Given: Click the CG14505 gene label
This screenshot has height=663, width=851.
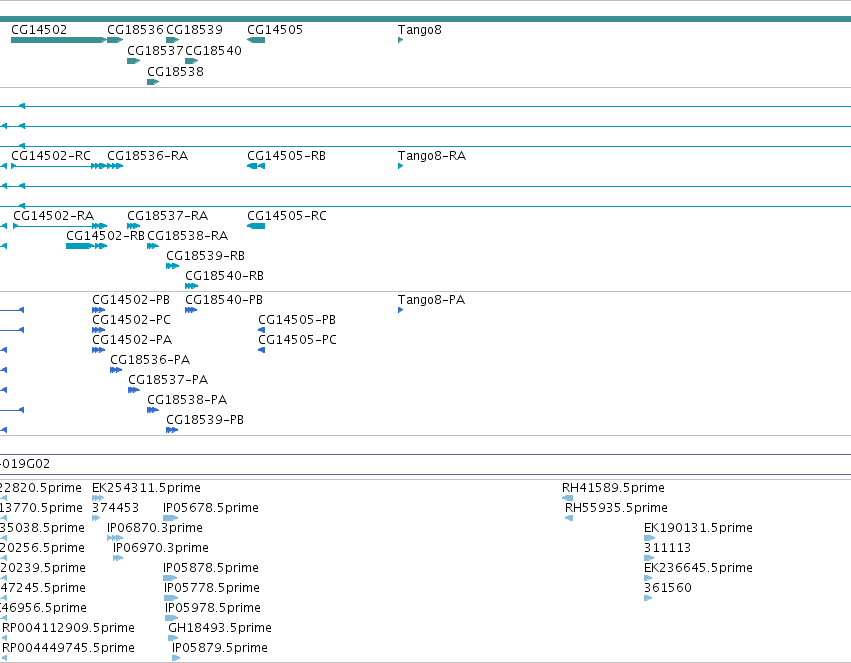Looking at the screenshot, I should [x=275, y=30].
